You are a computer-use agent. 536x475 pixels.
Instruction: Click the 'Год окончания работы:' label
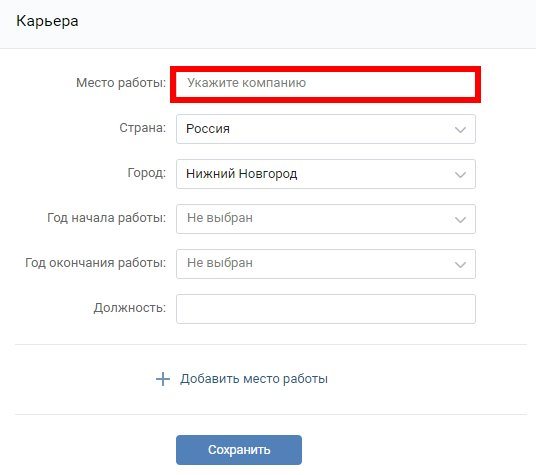(x=95, y=263)
